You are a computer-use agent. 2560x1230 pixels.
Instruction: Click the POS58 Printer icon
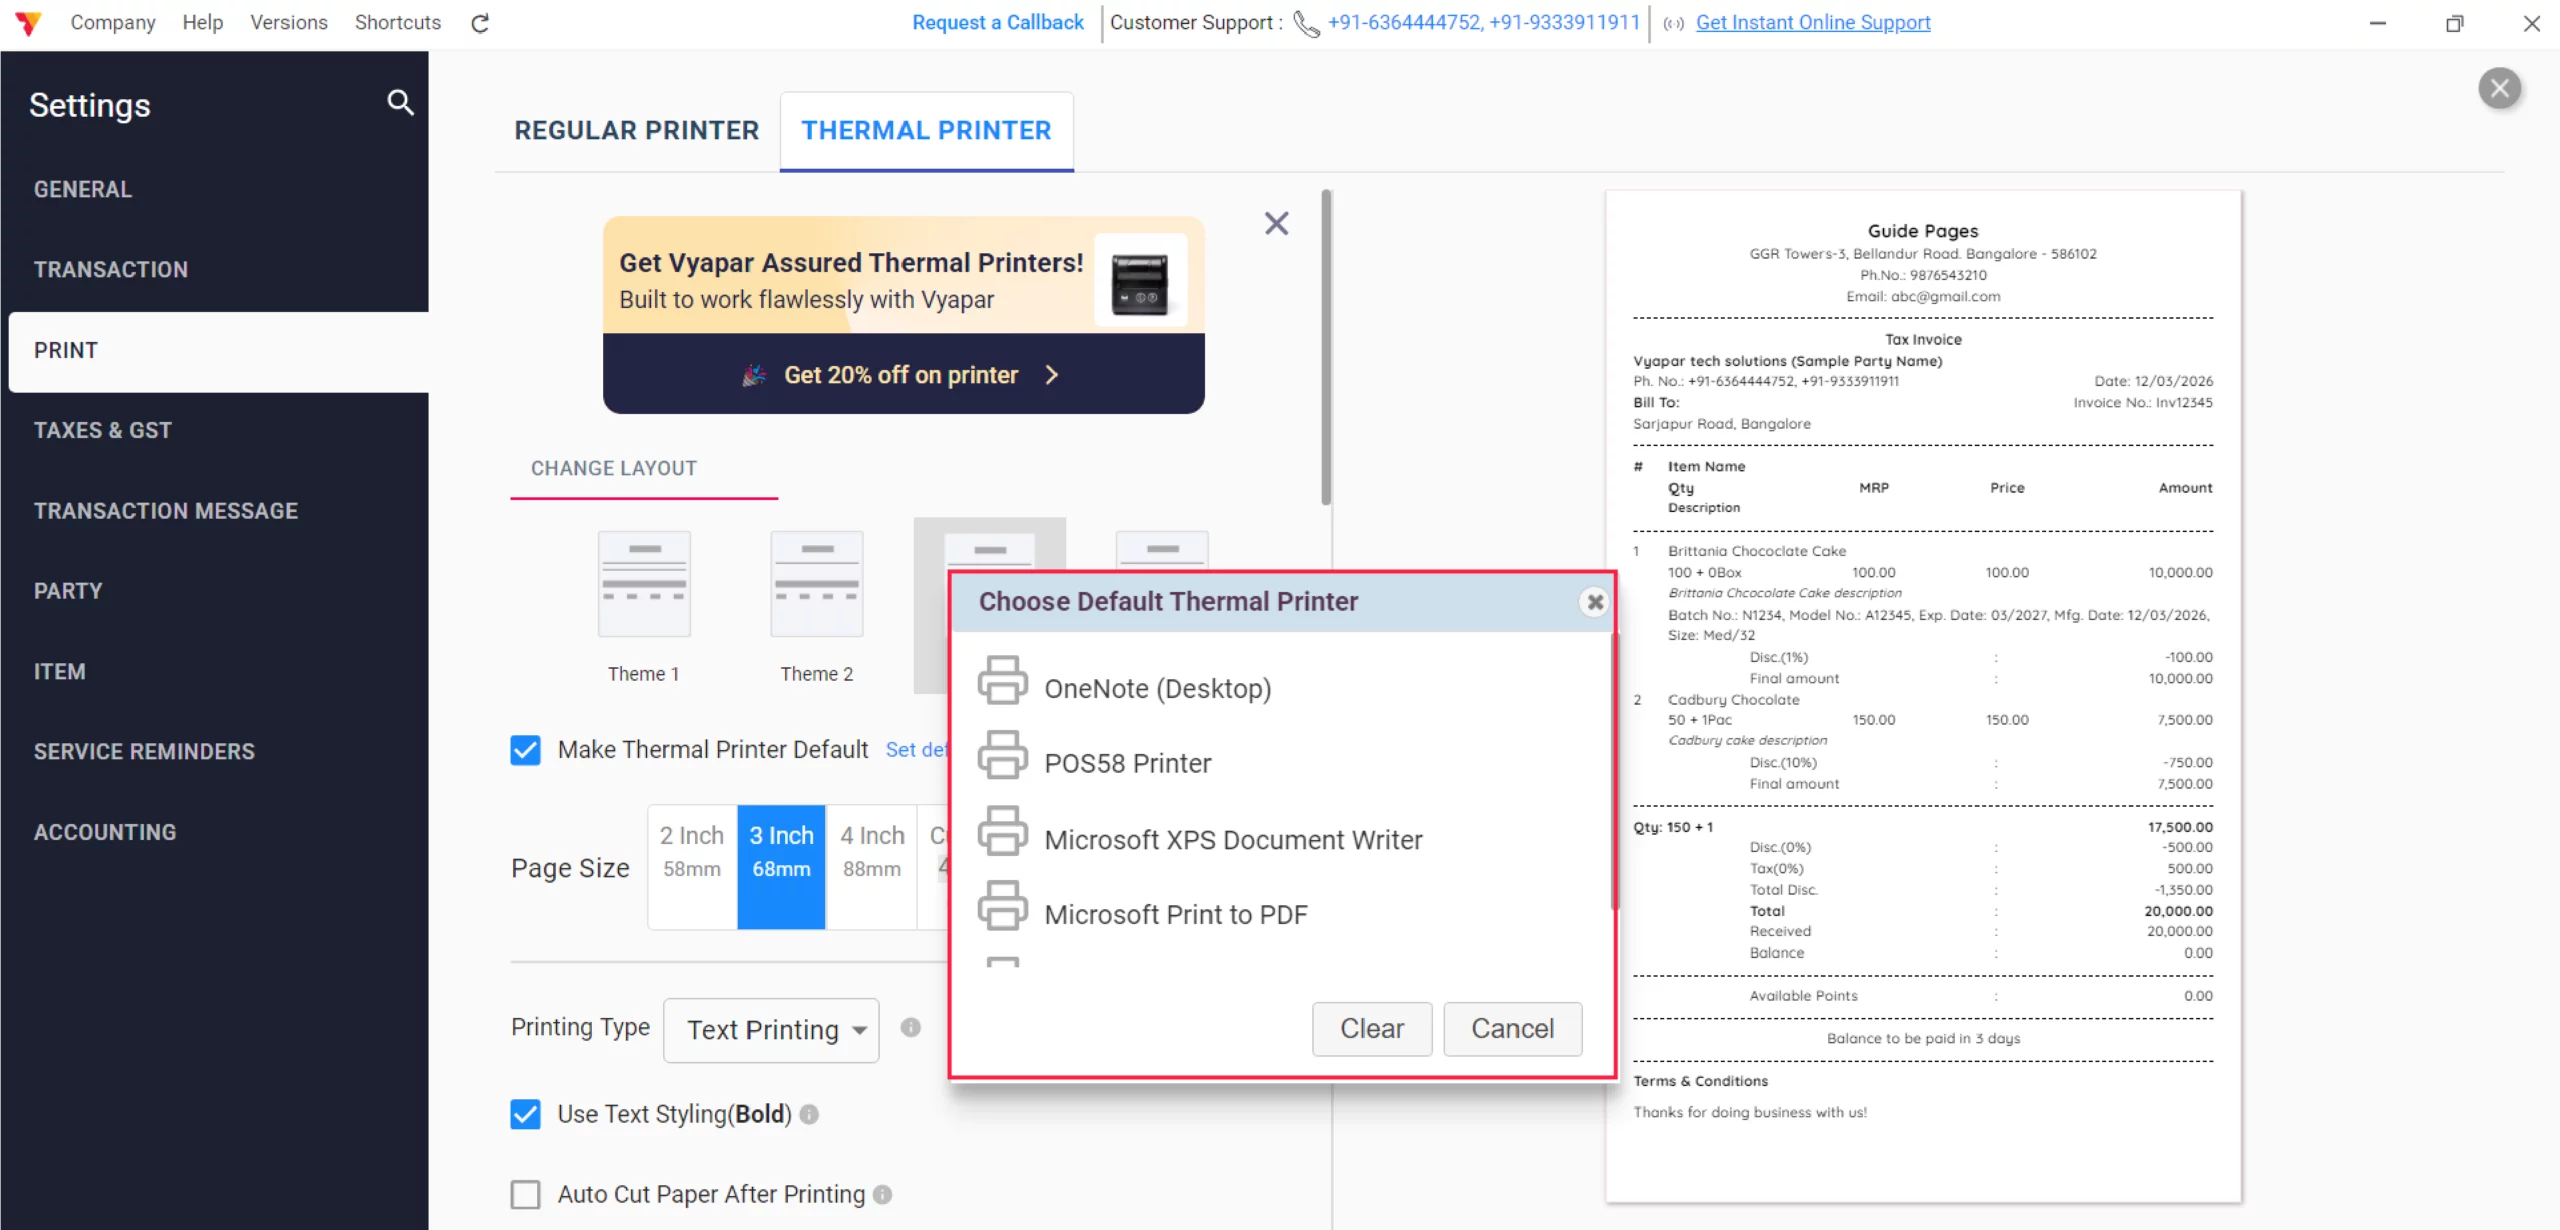[x=1002, y=755]
